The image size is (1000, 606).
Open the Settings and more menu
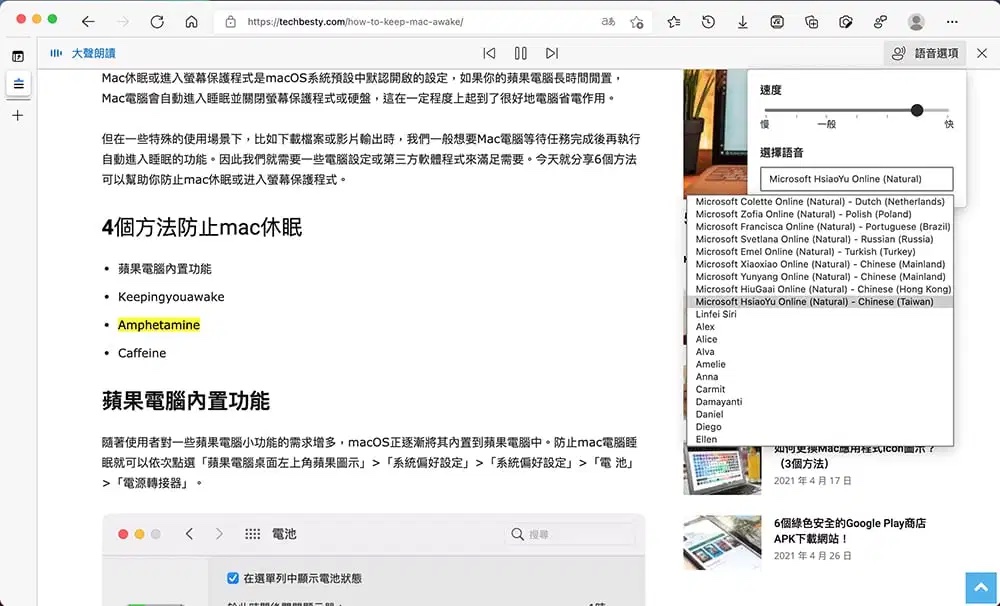(952, 22)
